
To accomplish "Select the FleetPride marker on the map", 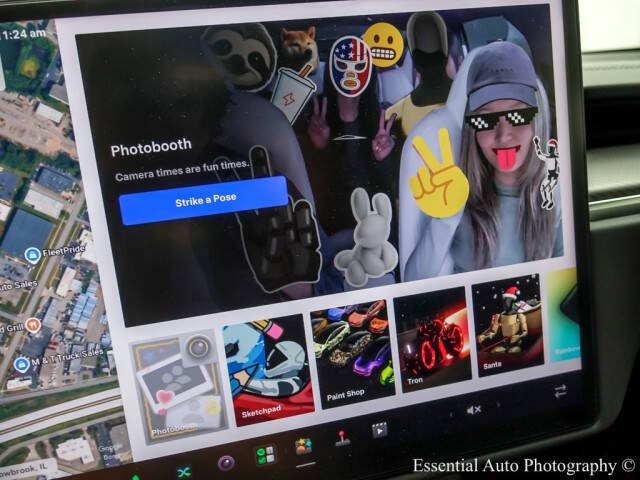I will [x=33, y=256].
